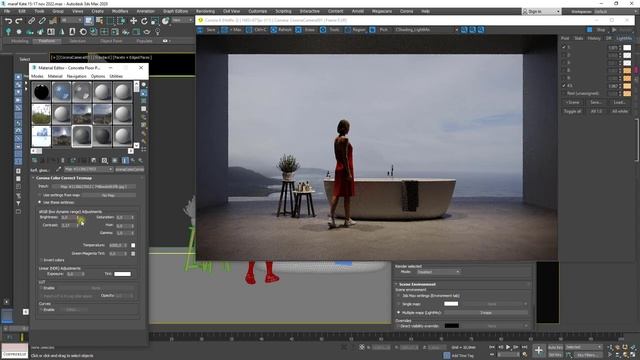This screenshot has width=640, height=360.
Task: Select the Unlink Selection tool
Action: [42, 21]
